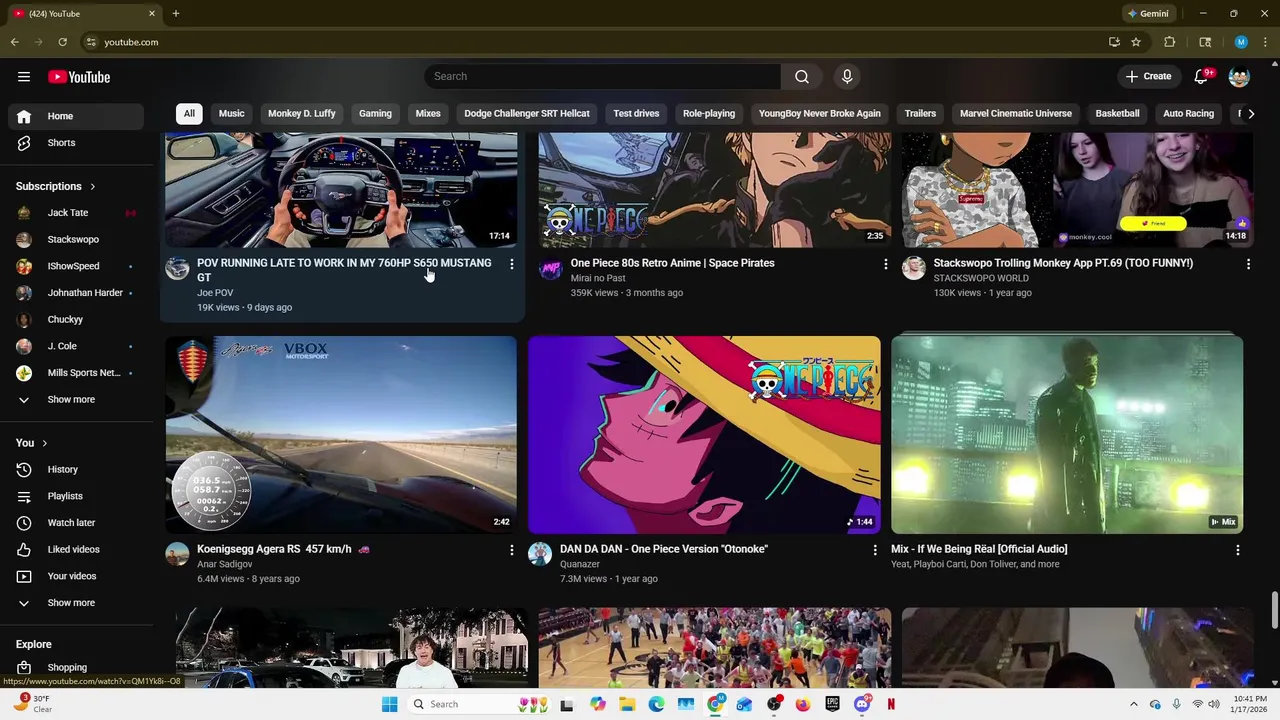
Task: Select the Mixes filter chip
Action: 428,114
